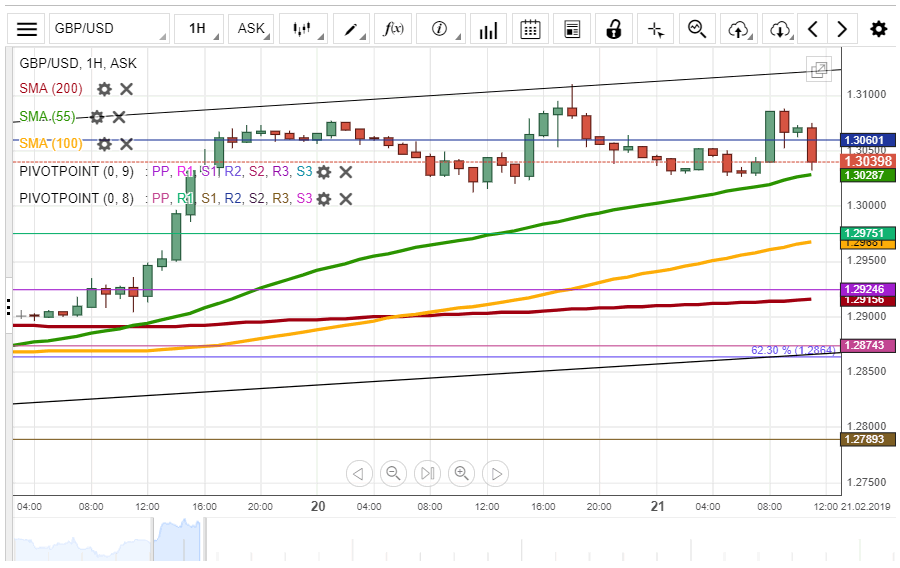The width and height of the screenshot is (900, 568).
Task: Select the pencil drawing tool
Action: click(353, 29)
